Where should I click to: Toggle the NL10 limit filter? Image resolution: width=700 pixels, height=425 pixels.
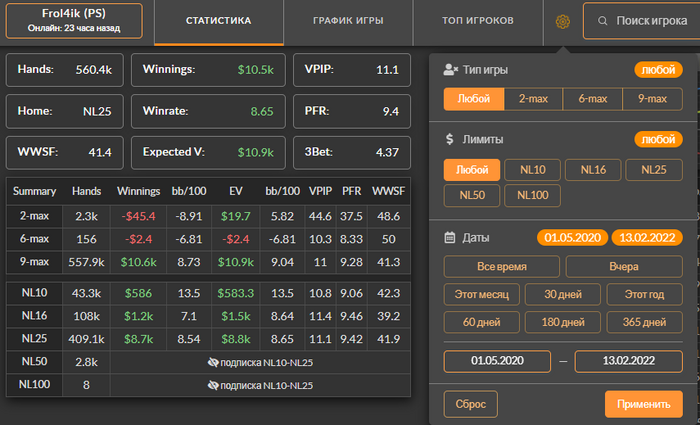tap(533, 170)
